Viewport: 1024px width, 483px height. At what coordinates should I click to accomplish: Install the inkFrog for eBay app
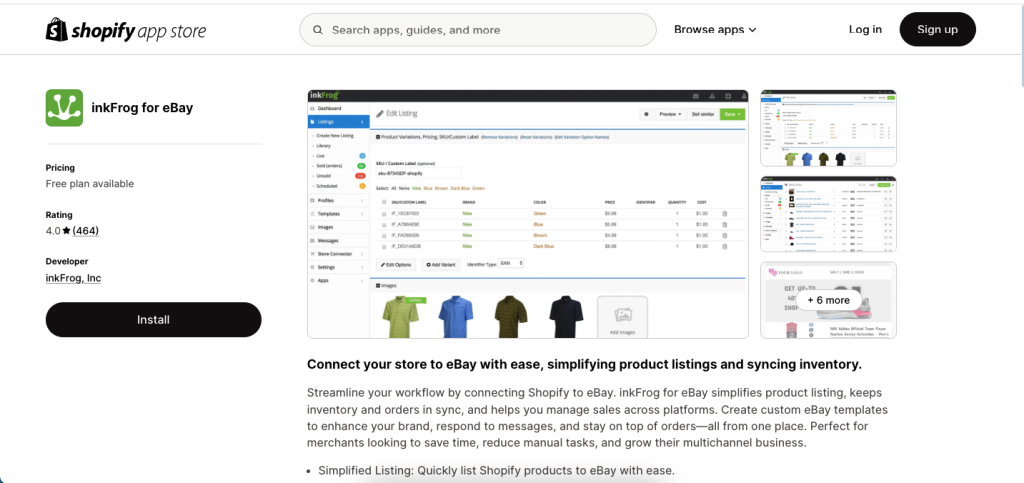(153, 320)
